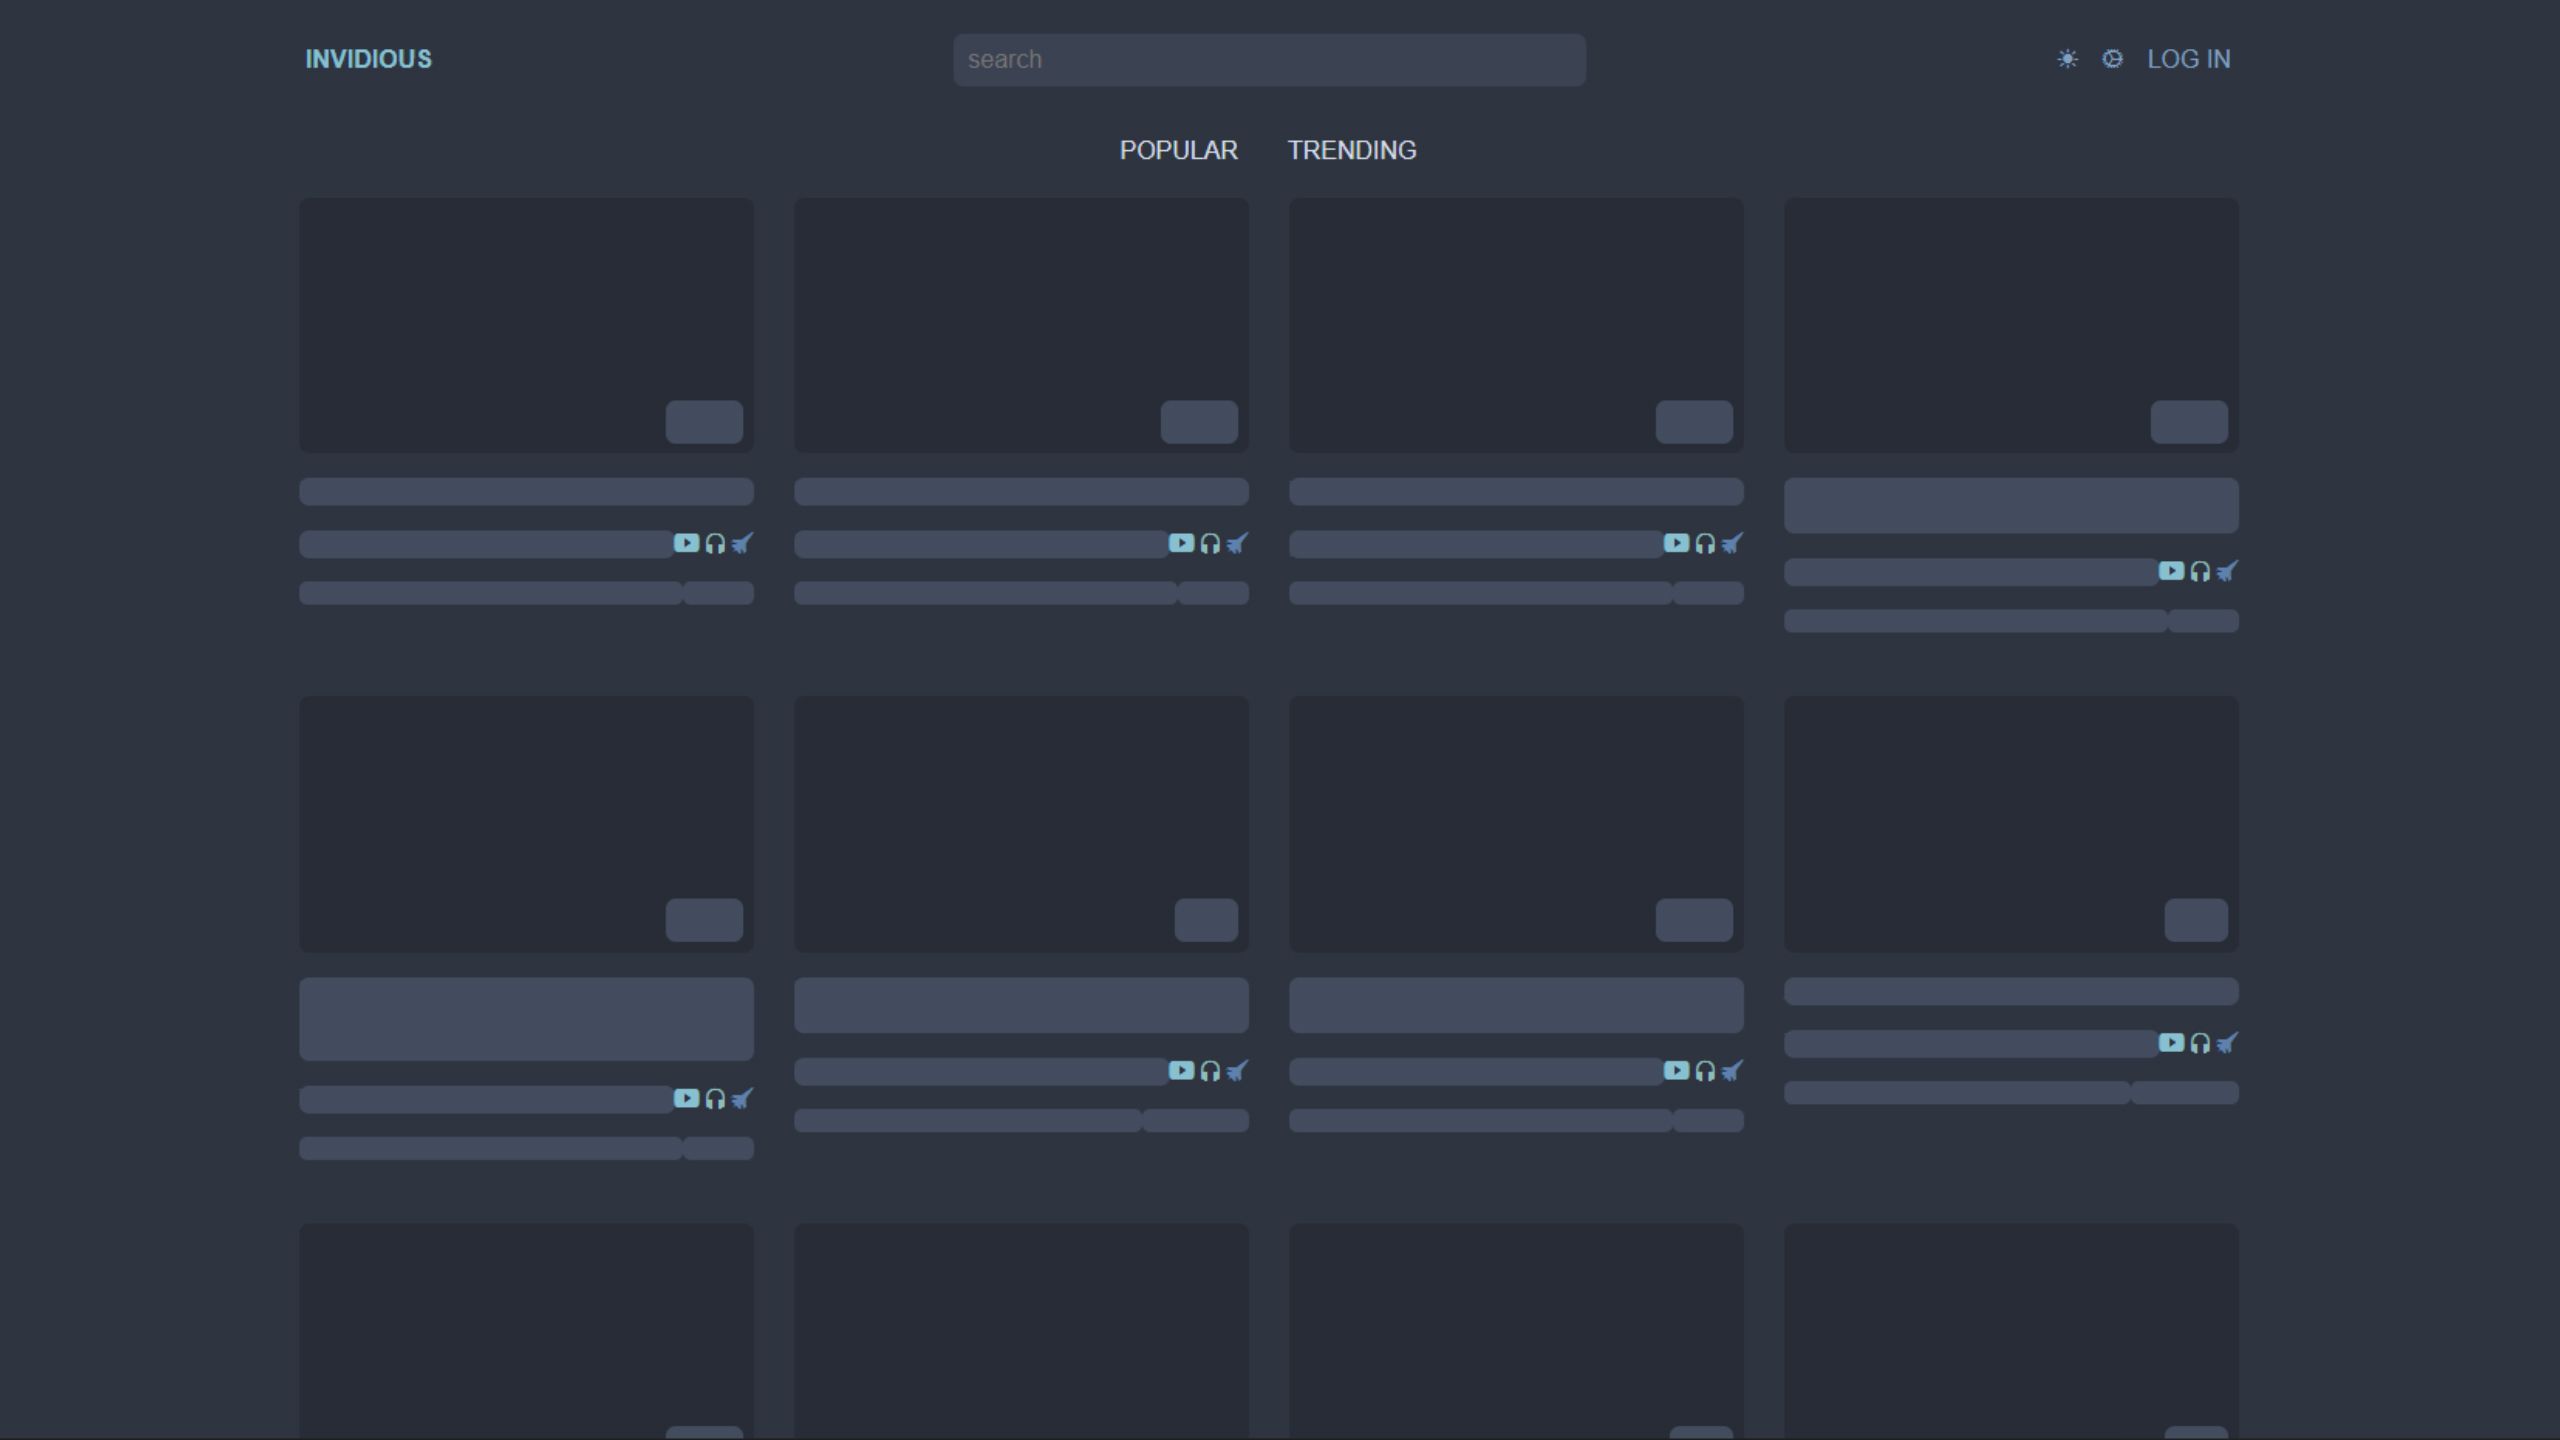2560x1440 pixels.
Task: Click the brightness/theme toggle icon top right
Action: click(2068, 58)
